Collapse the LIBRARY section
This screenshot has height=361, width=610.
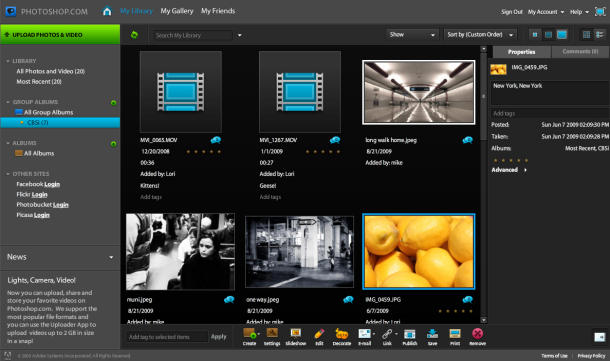coord(8,61)
